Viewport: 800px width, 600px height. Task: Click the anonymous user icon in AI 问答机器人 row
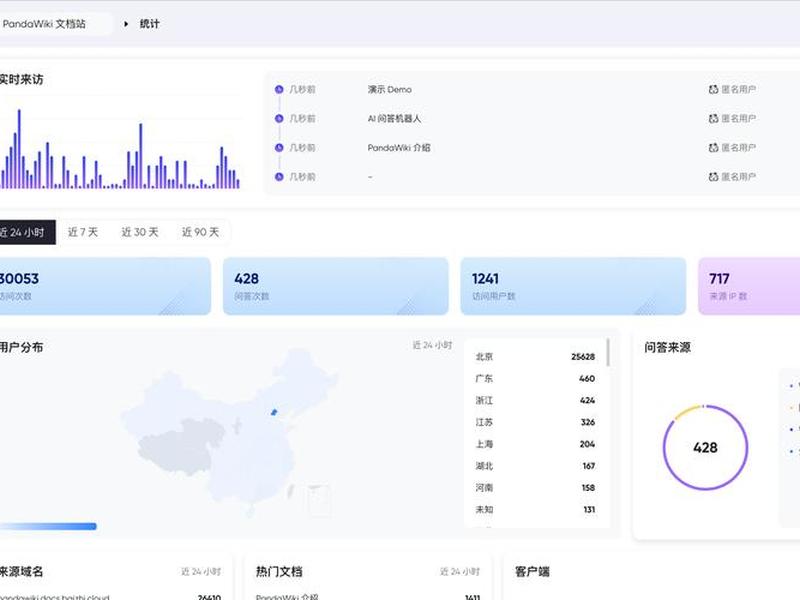coord(713,118)
